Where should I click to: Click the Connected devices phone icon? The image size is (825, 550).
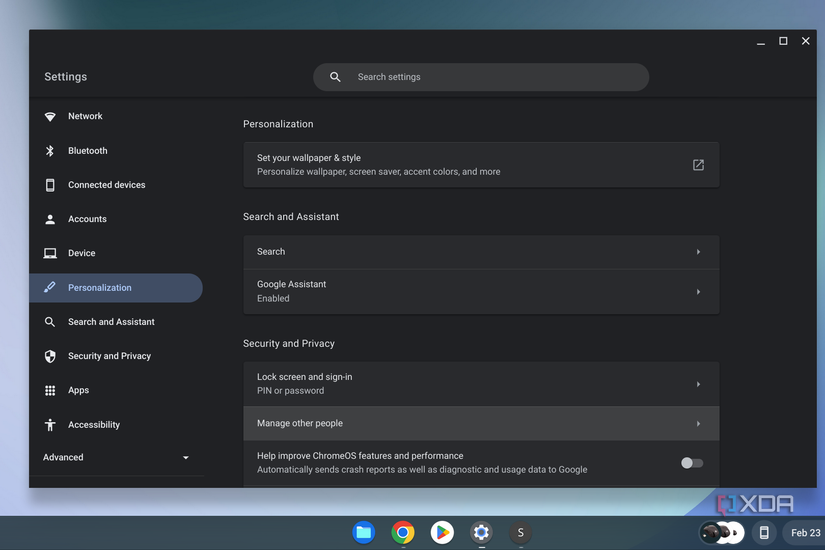[50, 185]
